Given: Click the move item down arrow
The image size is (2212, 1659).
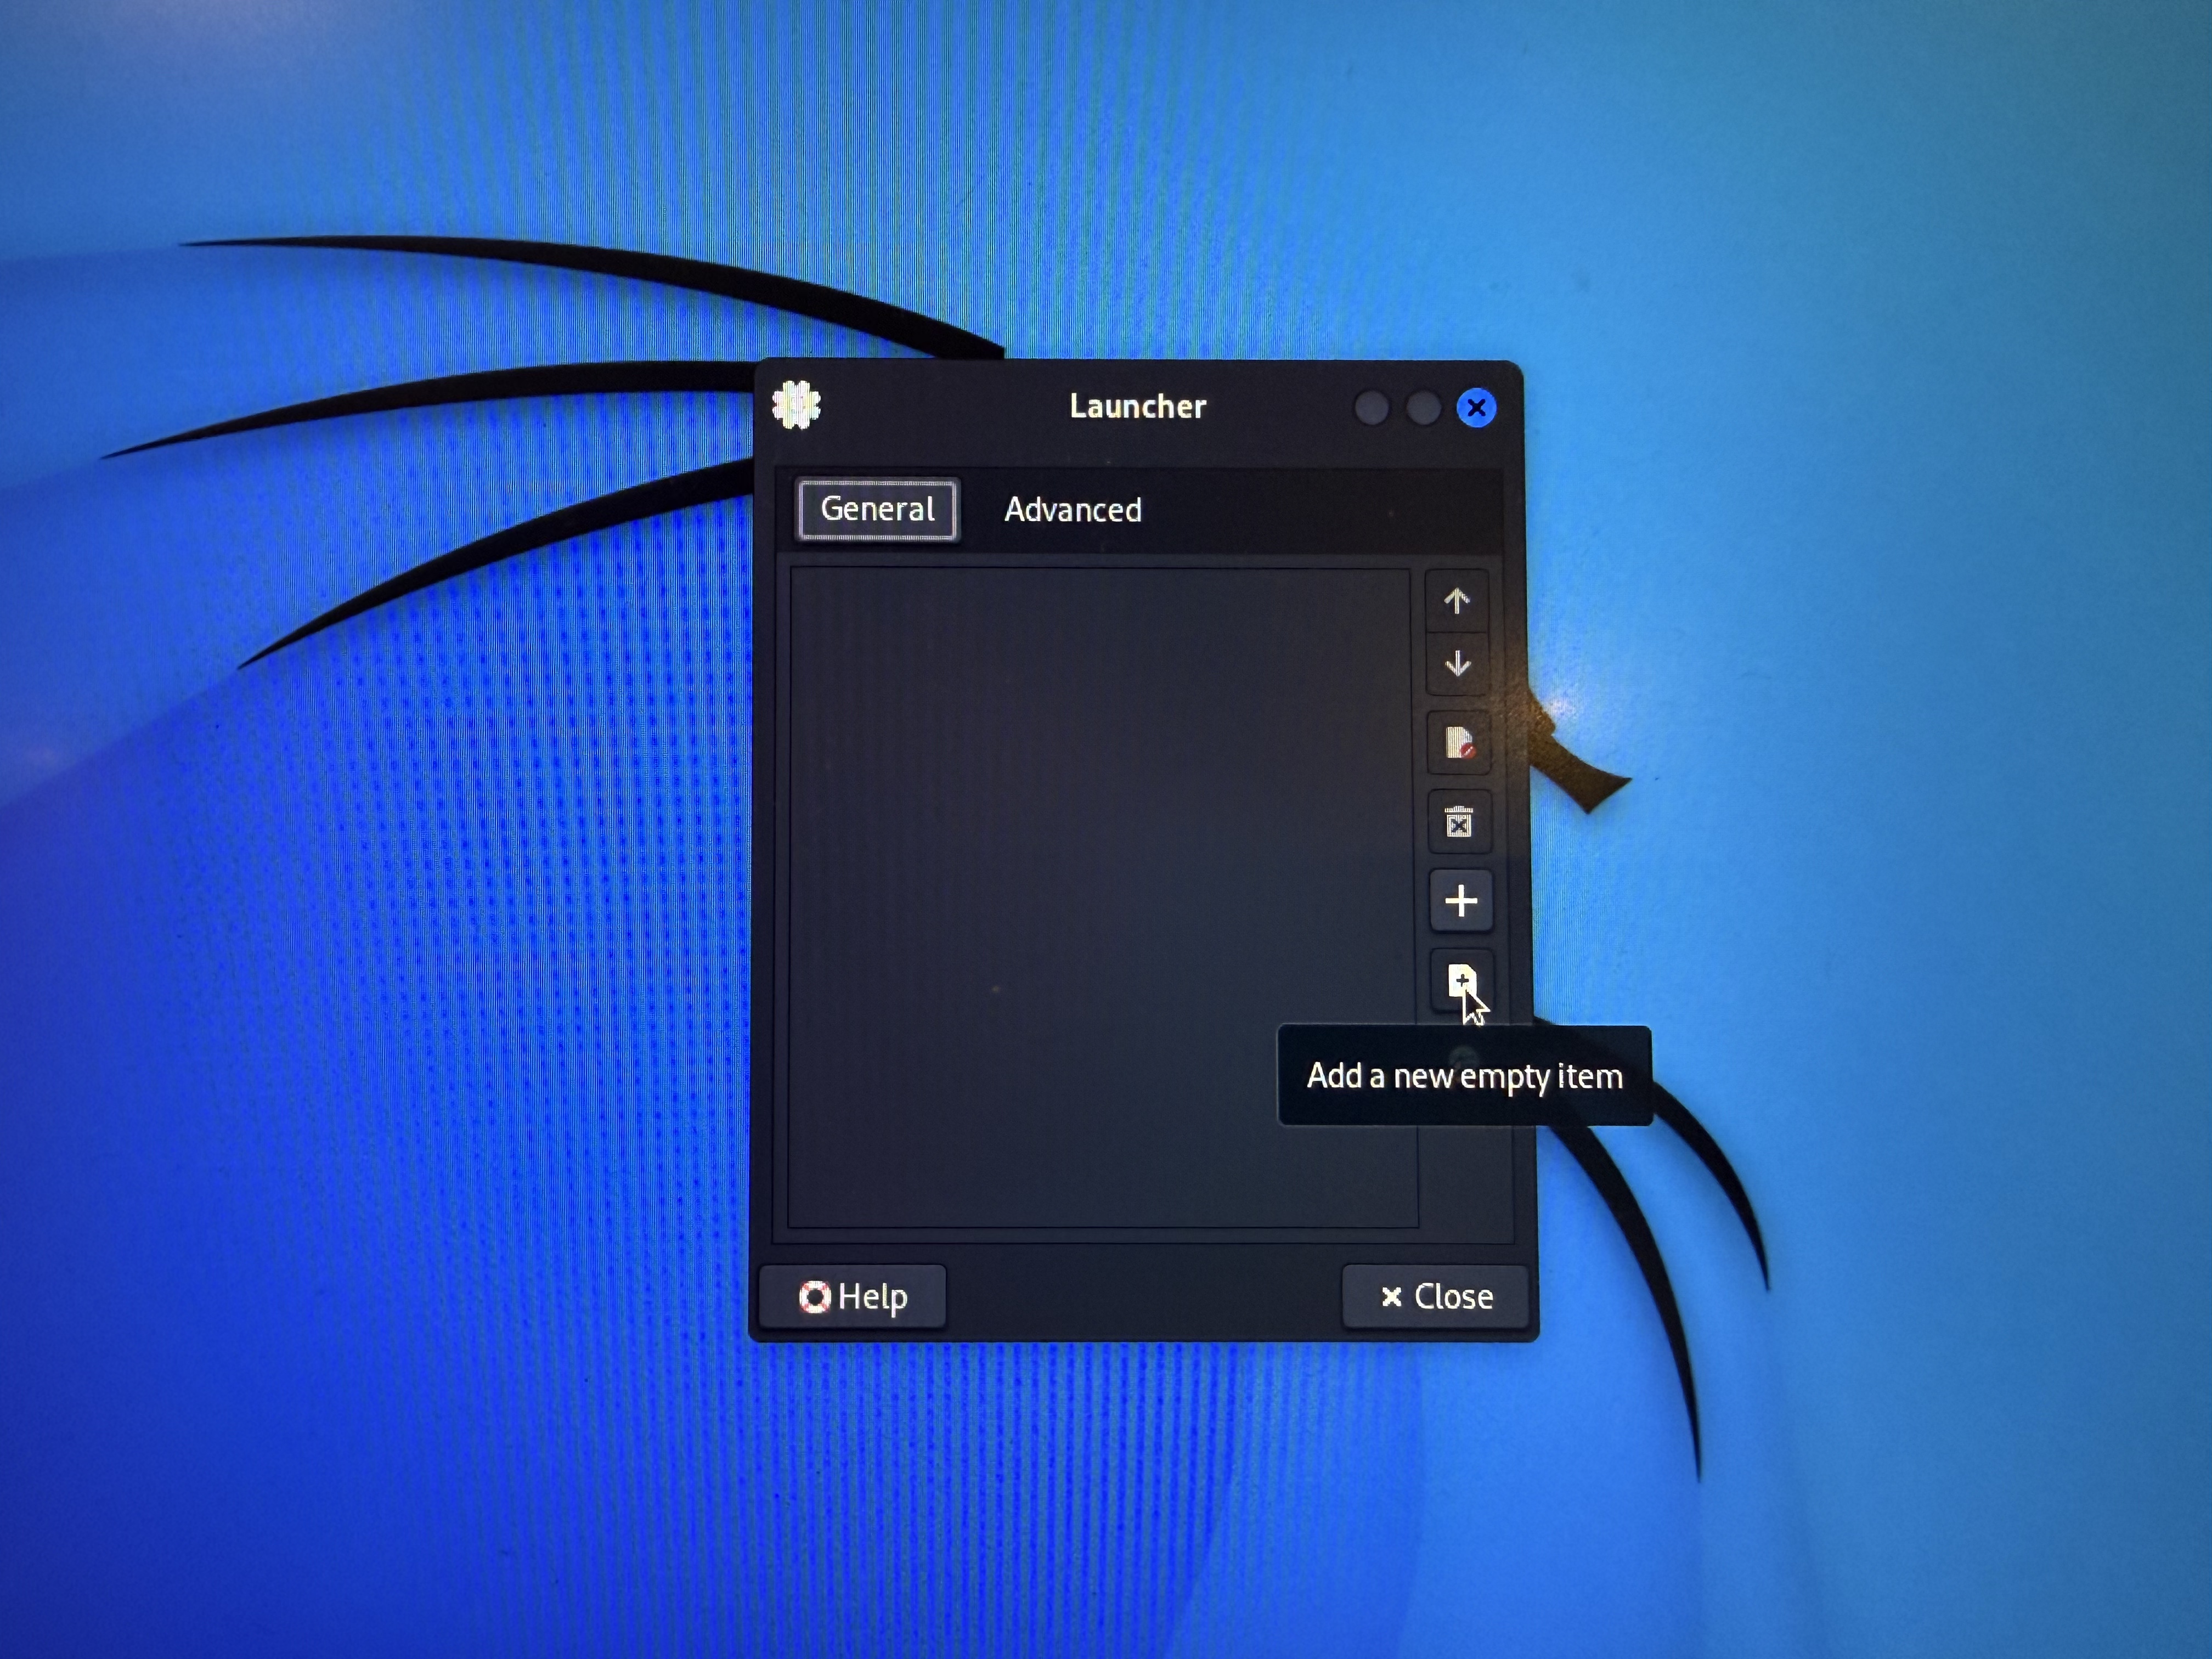Looking at the screenshot, I should 1457,663.
